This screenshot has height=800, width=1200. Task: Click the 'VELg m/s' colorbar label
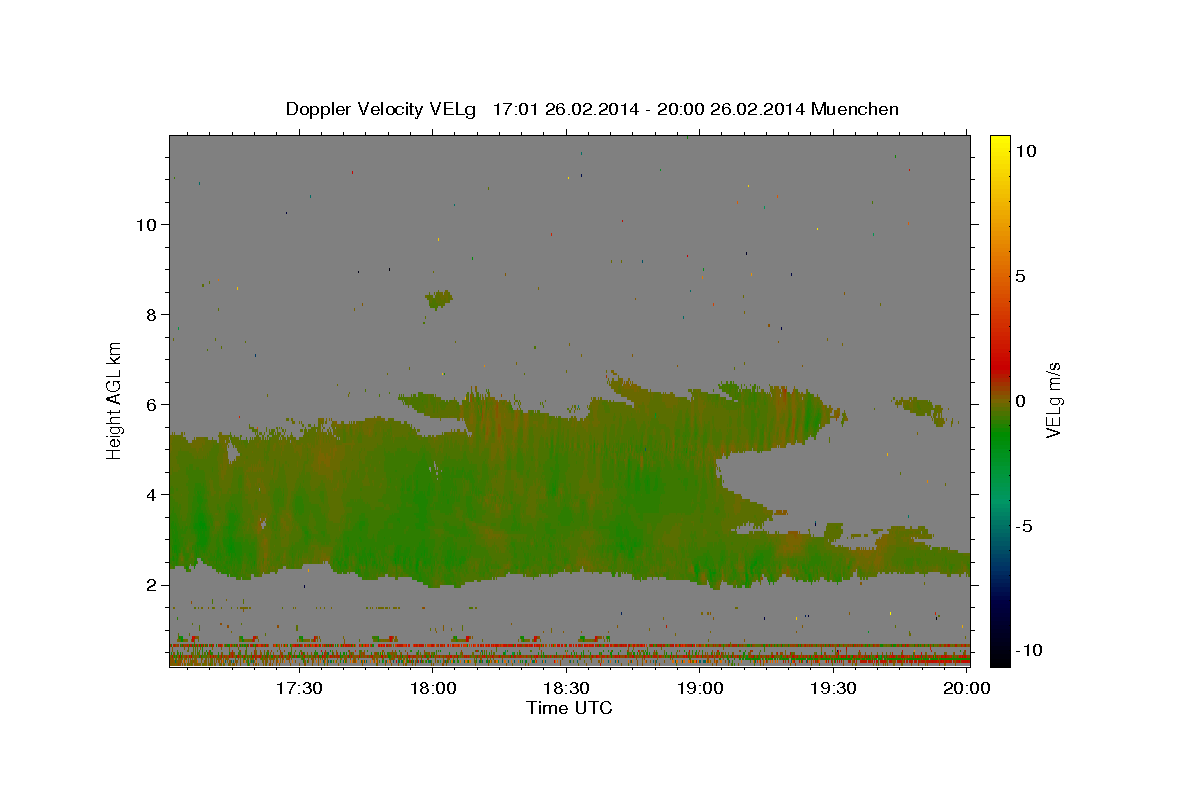(1053, 399)
